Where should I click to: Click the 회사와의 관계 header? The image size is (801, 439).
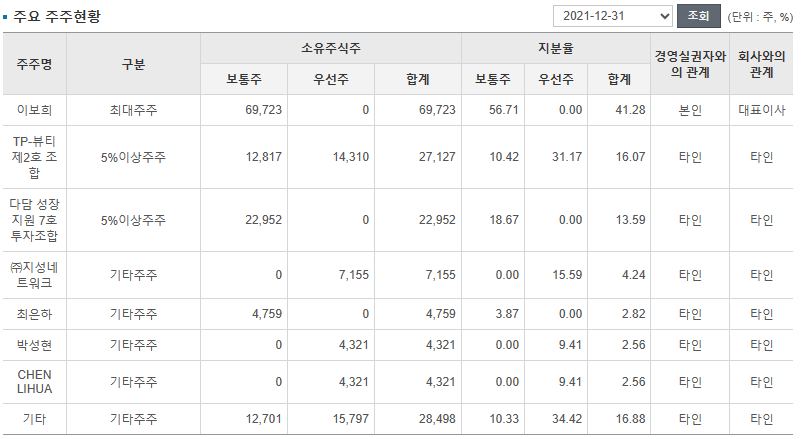[x=761, y=64]
